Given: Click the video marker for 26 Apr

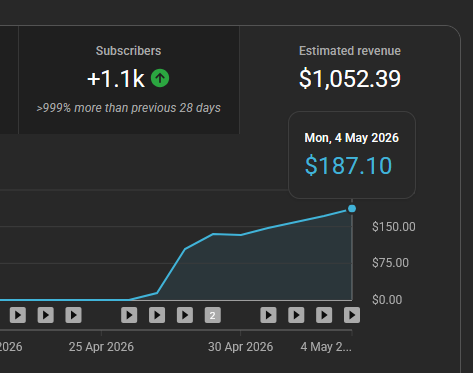Looking at the screenshot, I should [129, 315].
